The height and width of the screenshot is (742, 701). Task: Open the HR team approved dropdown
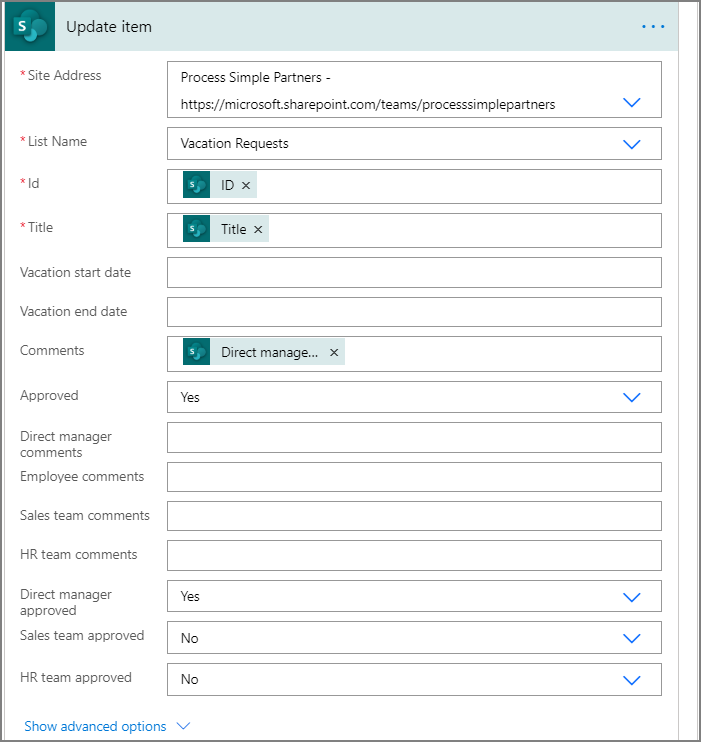click(631, 679)
